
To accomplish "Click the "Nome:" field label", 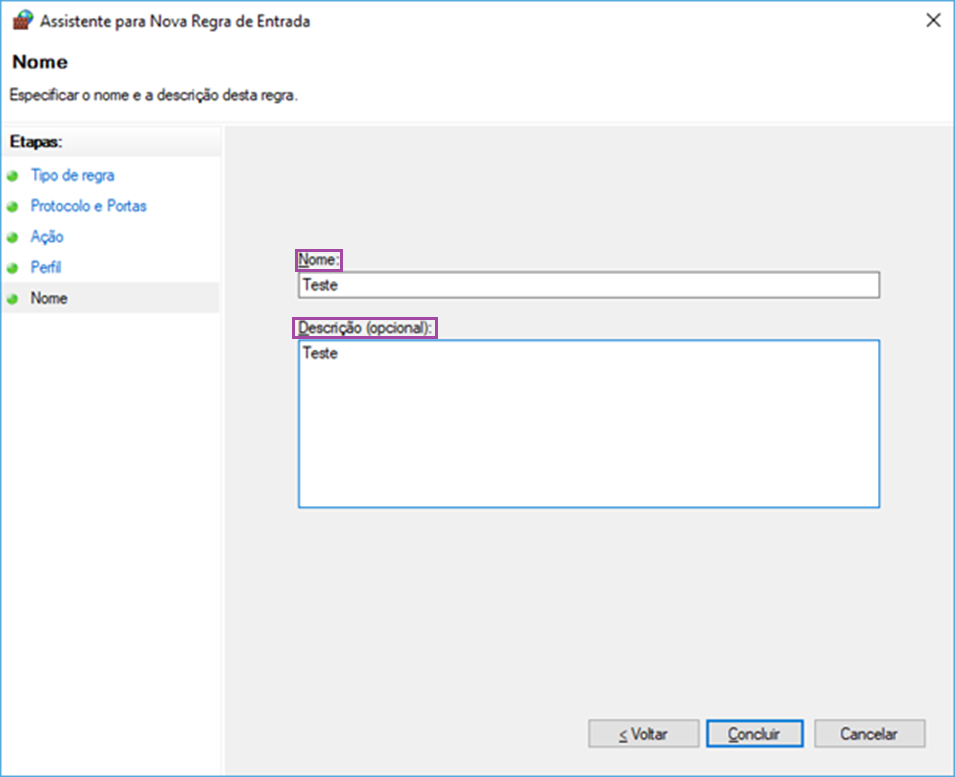I will (x=320, y=260).
